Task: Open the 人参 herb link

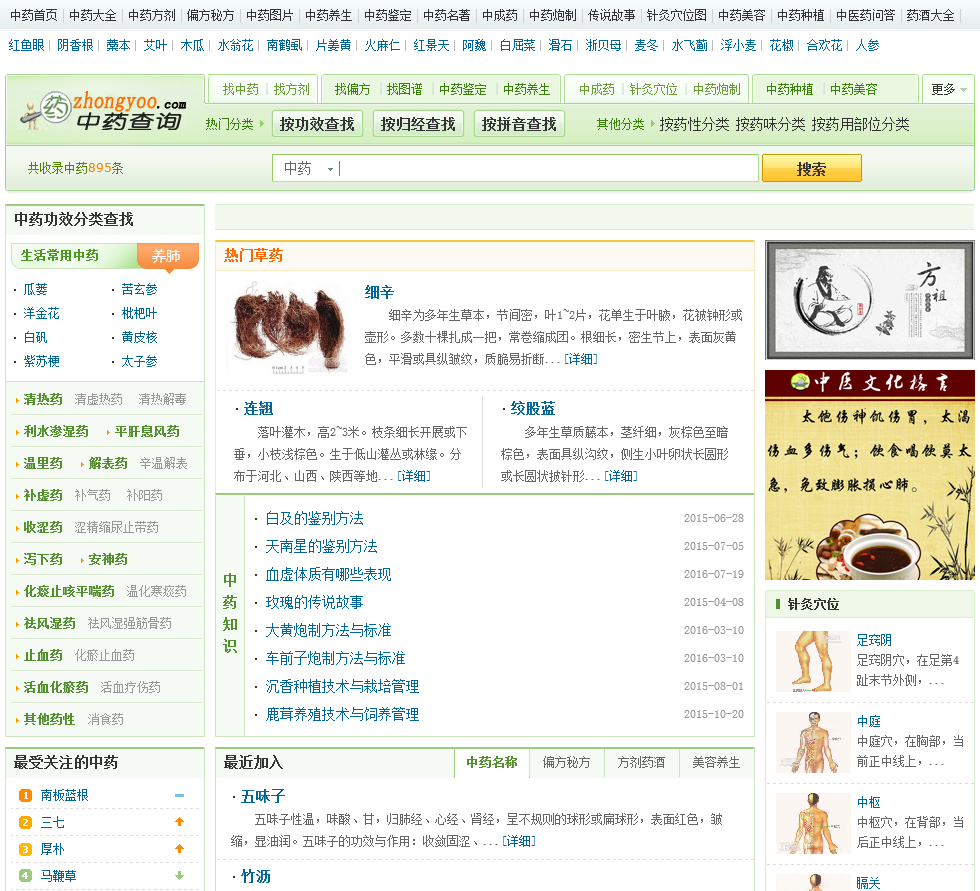Action: 868,45
